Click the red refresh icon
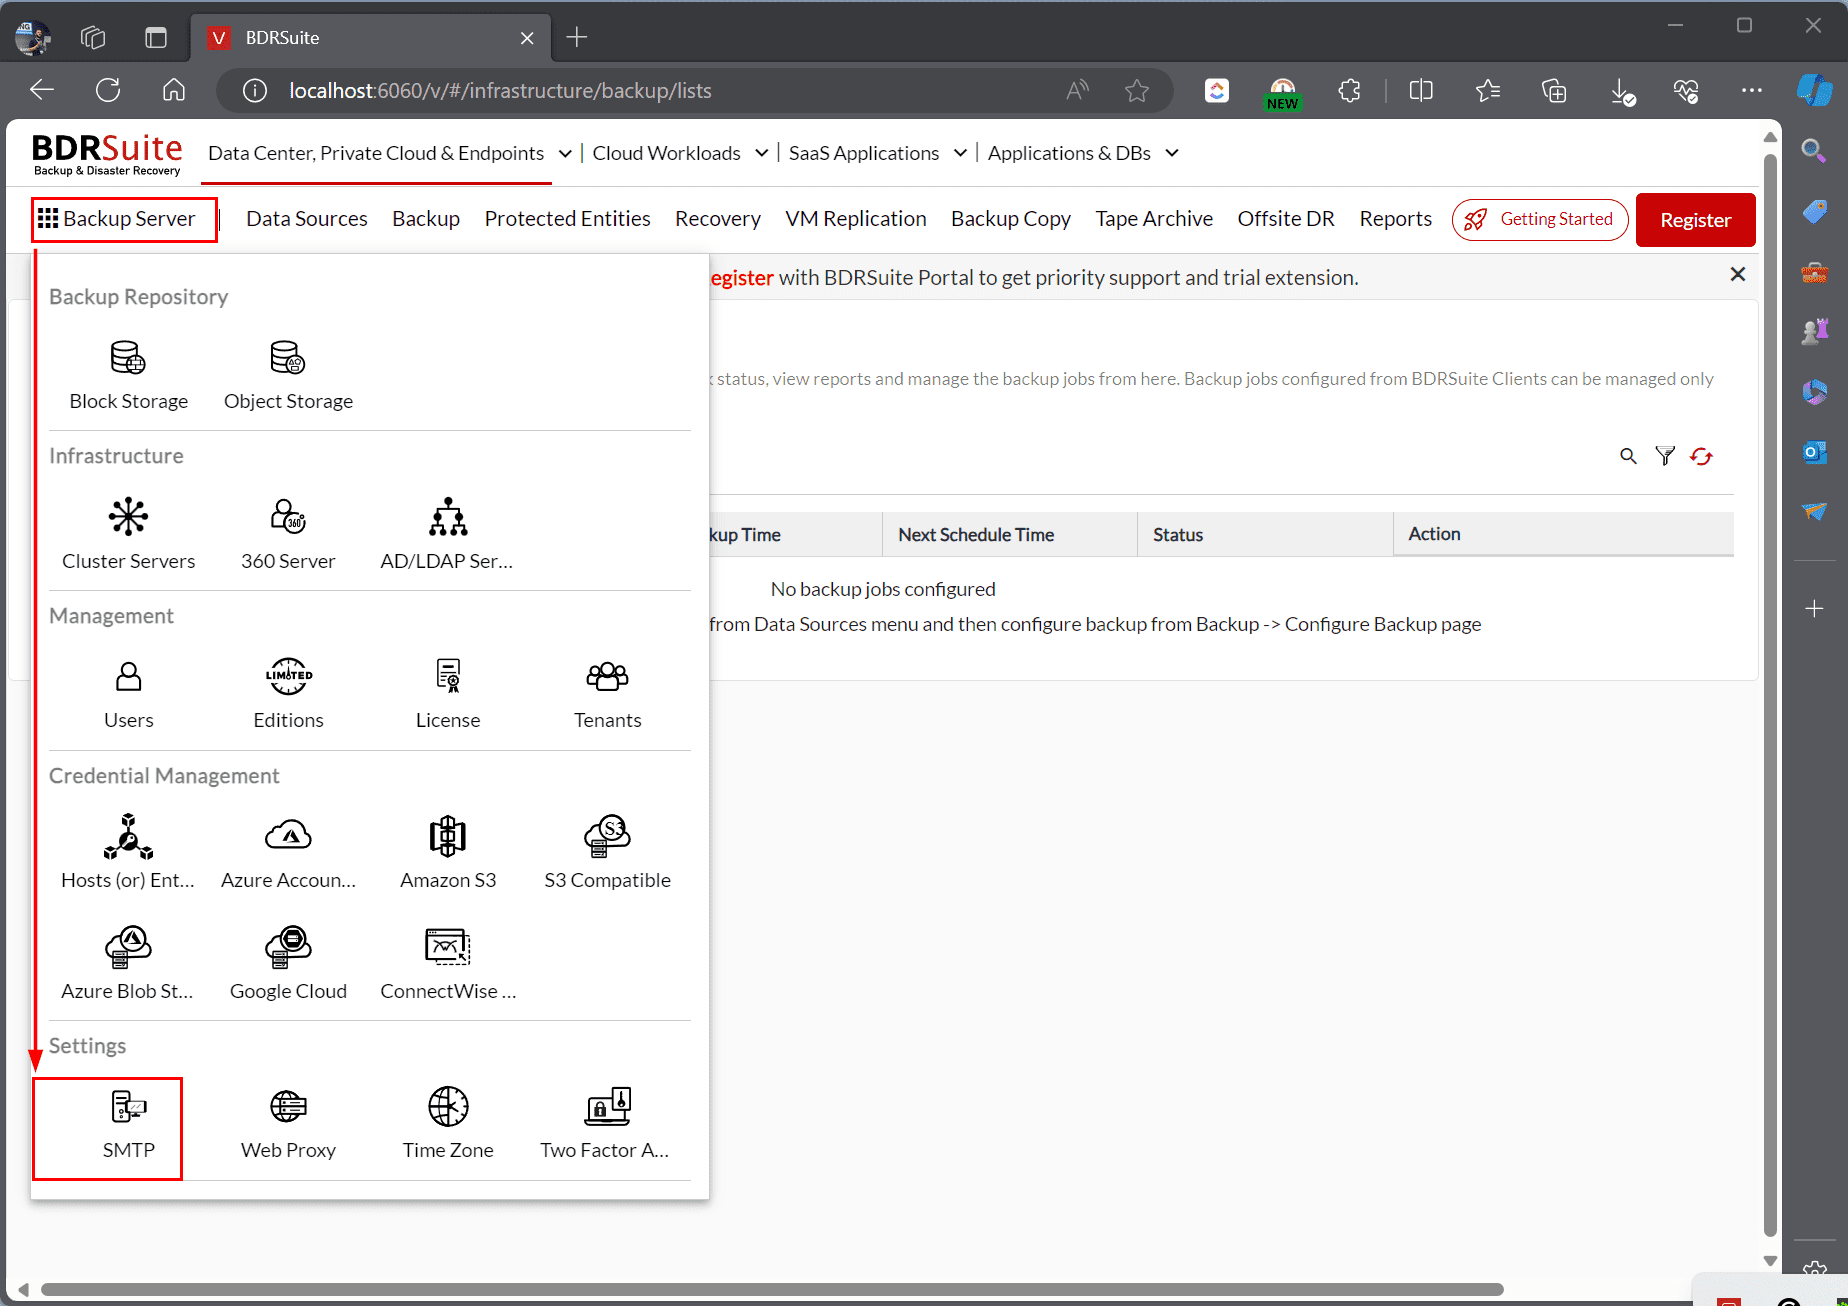Screen dimensions: 1848x1306 (x=1701, y=456)
